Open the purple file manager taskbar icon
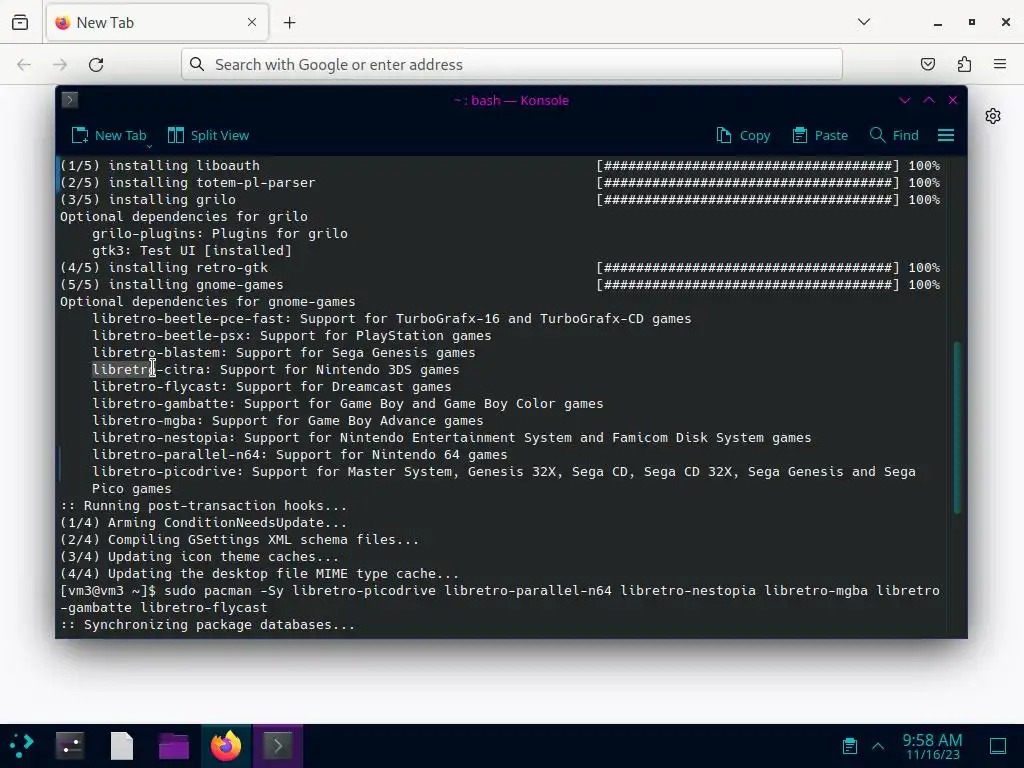Image resolution: width=1024 pixels, height=768 pixels. click(174, 745)
